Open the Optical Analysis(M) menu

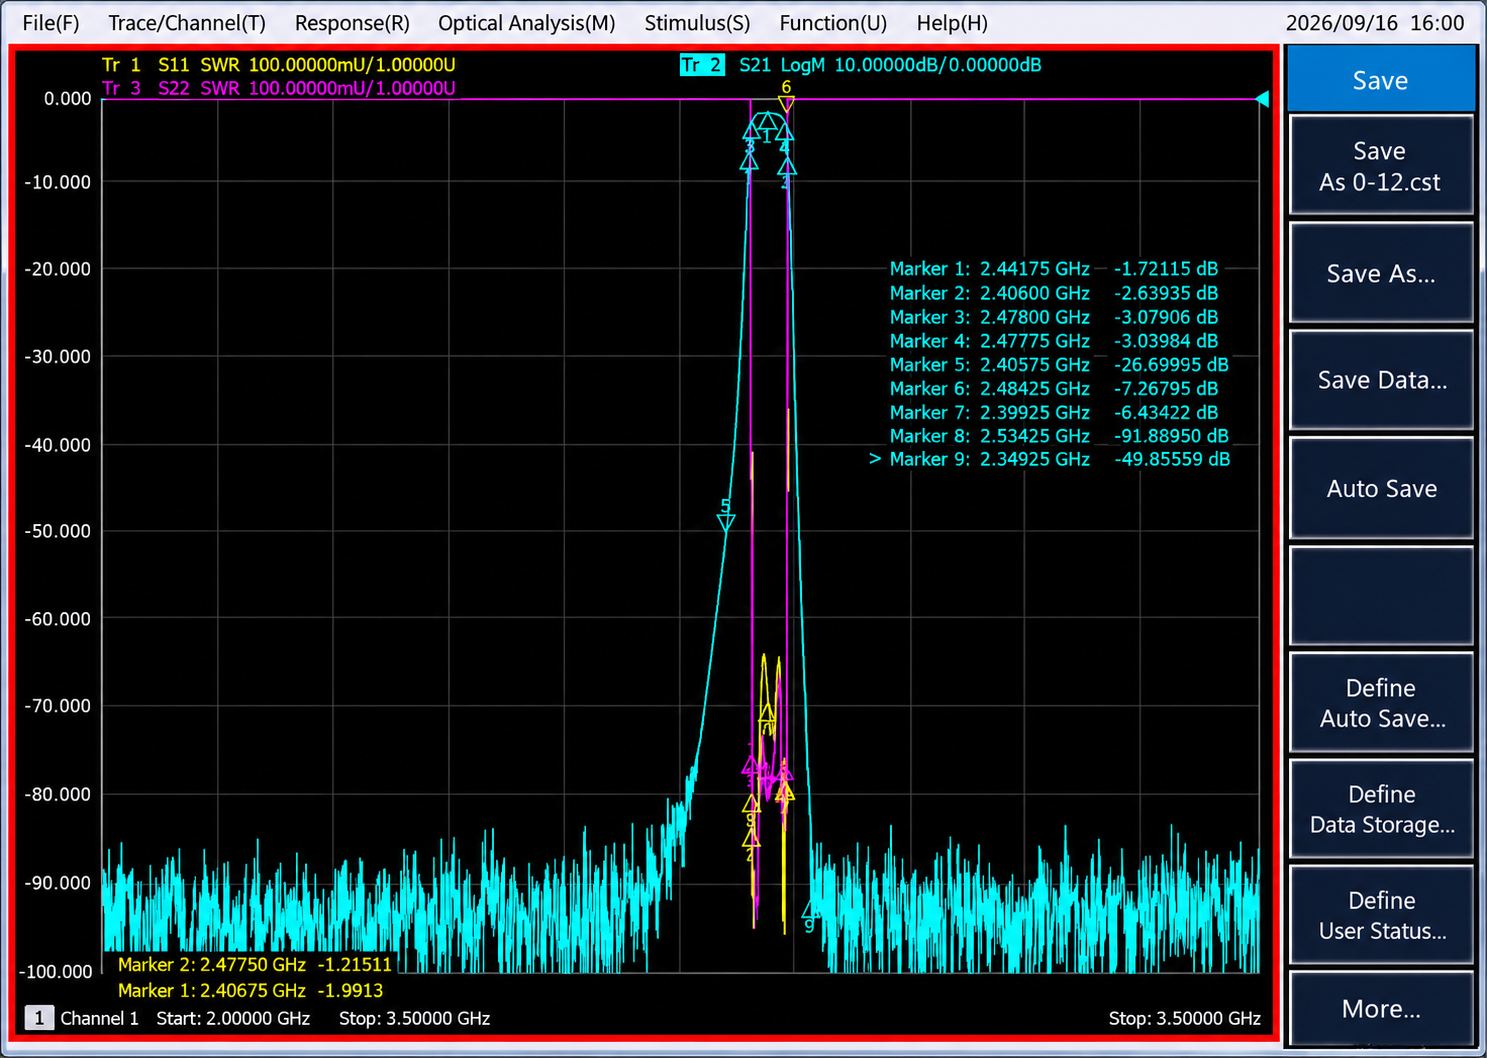coord(527,23)
